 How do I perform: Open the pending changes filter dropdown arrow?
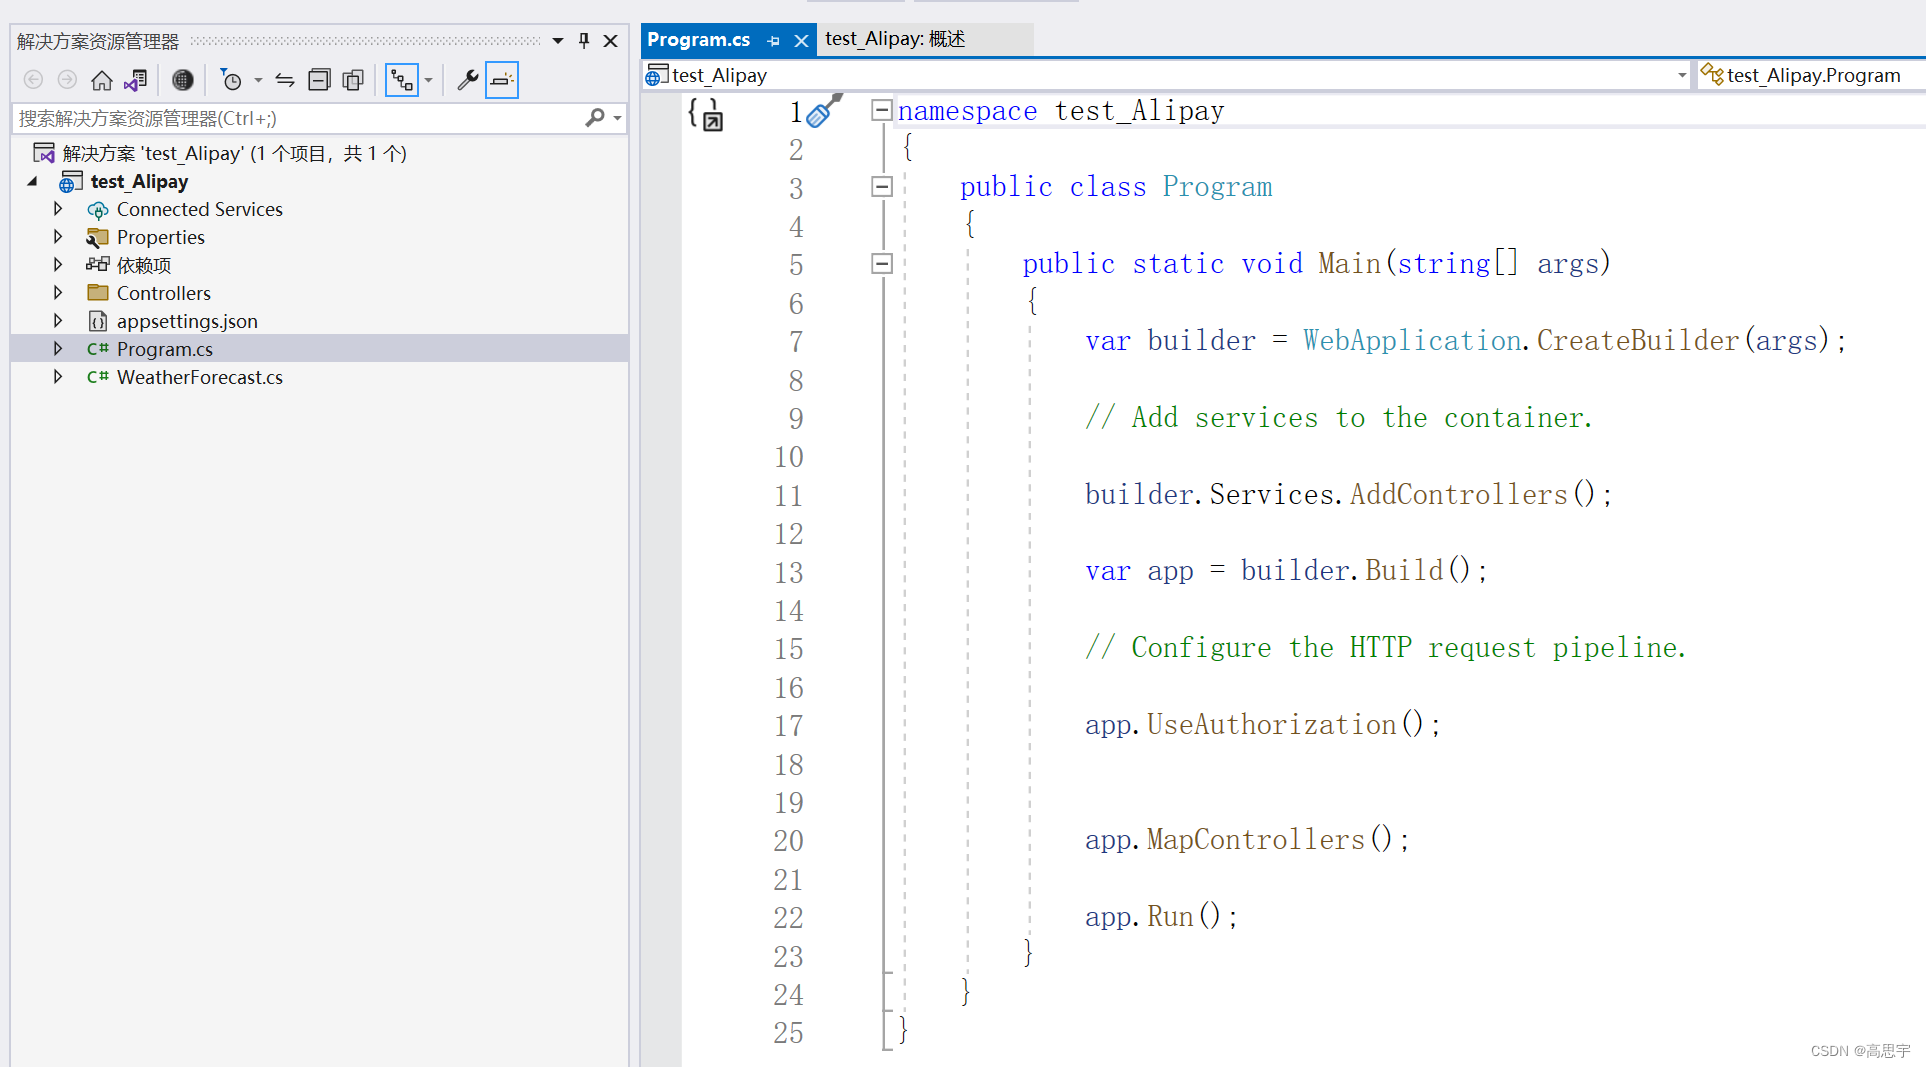click(258, 80)
